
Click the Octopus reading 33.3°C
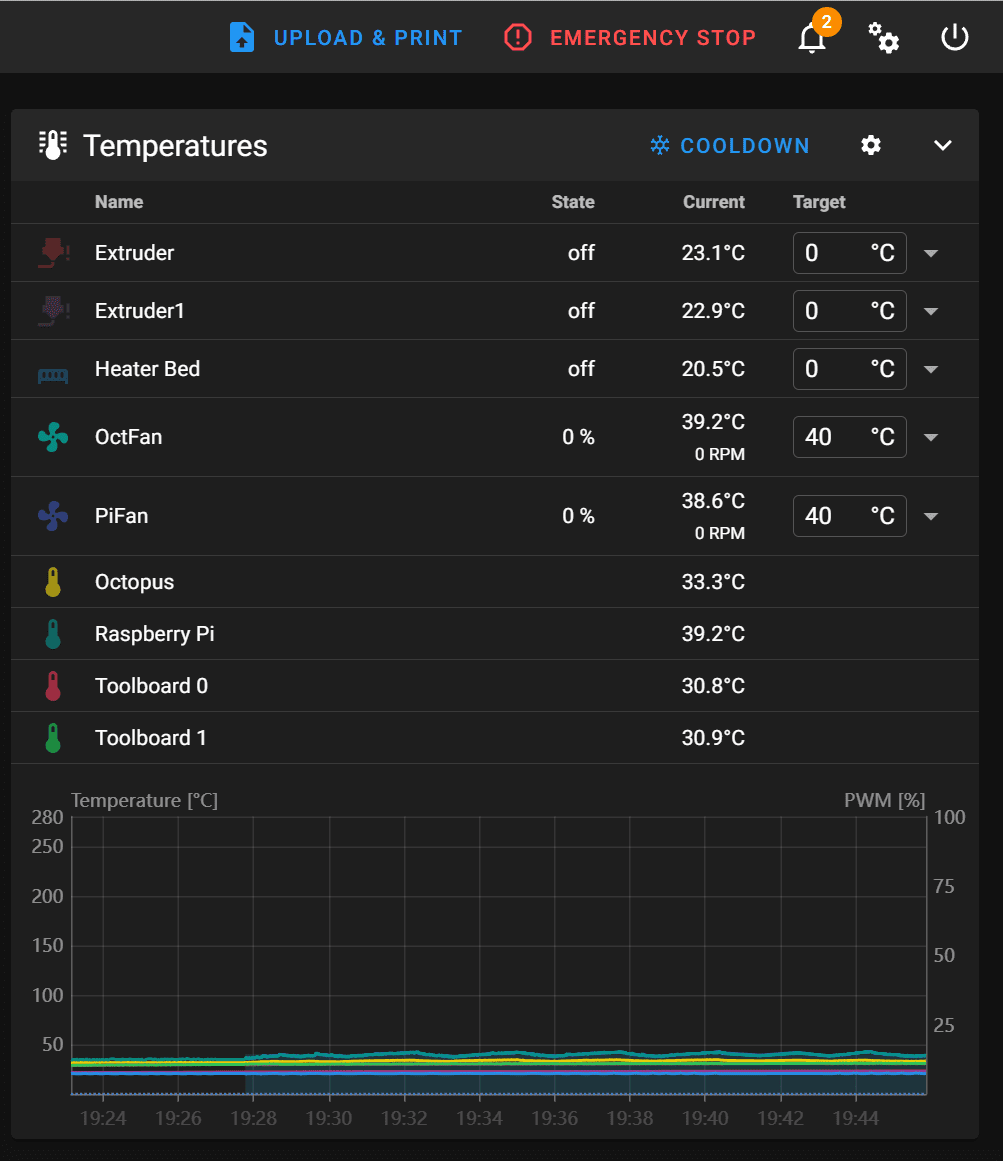(x=713, y=582)
